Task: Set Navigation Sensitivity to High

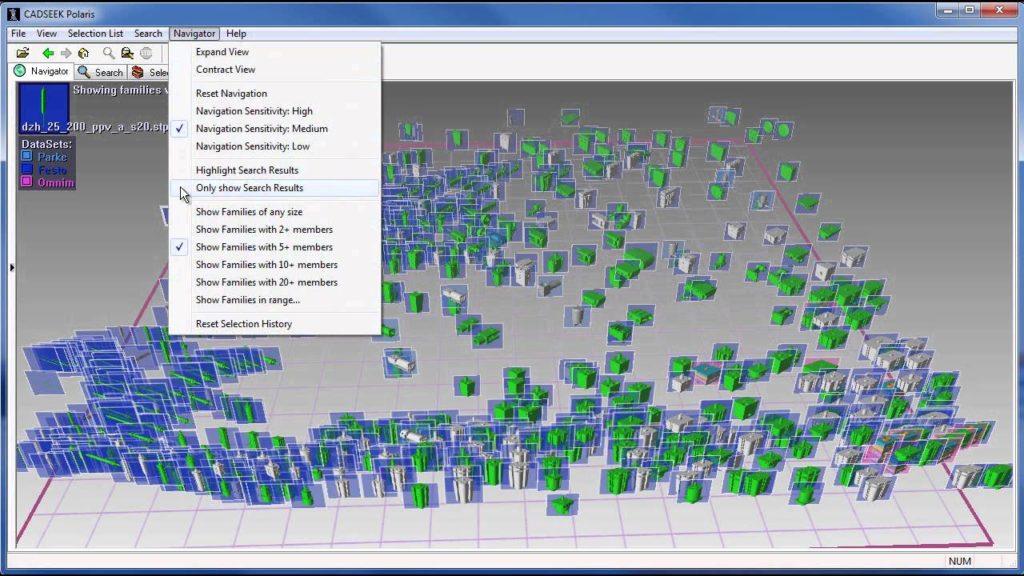Action: coord(275,111)
